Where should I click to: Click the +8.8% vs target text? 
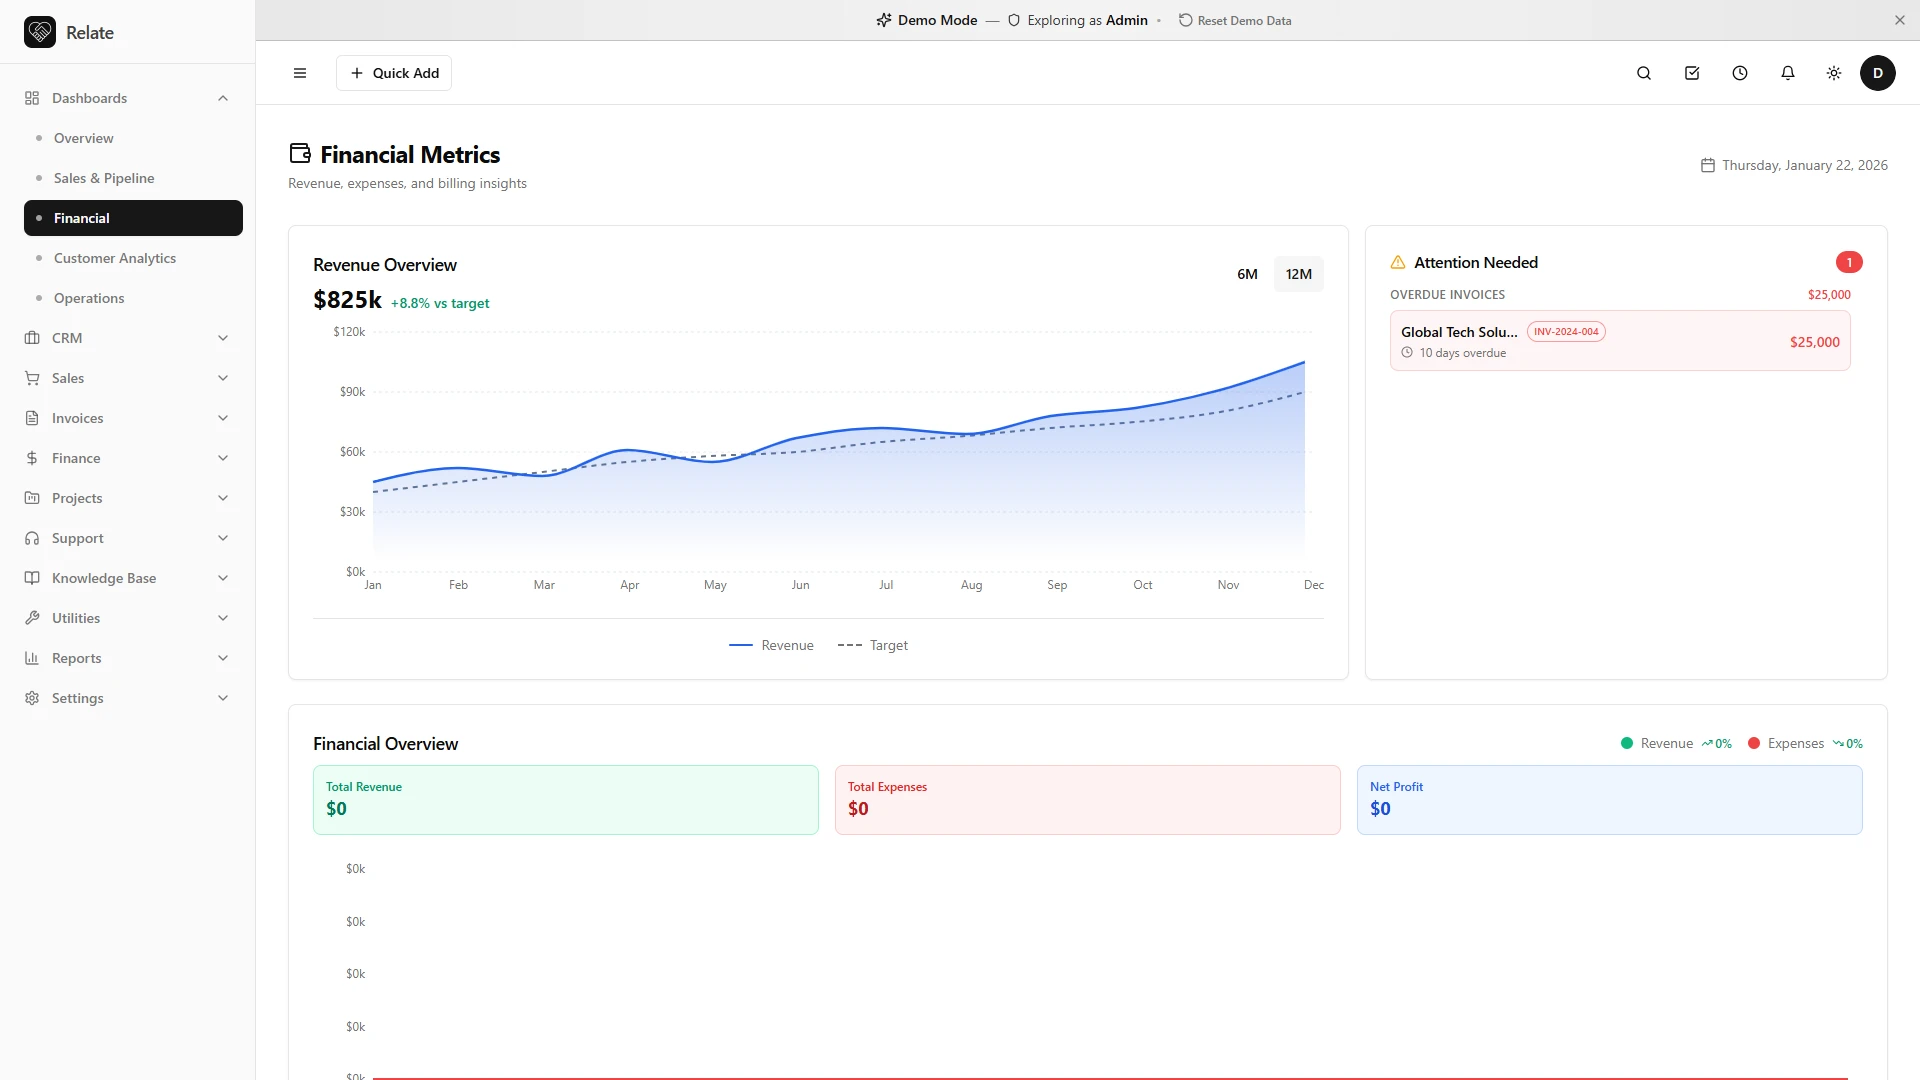[x=440, y=303]
